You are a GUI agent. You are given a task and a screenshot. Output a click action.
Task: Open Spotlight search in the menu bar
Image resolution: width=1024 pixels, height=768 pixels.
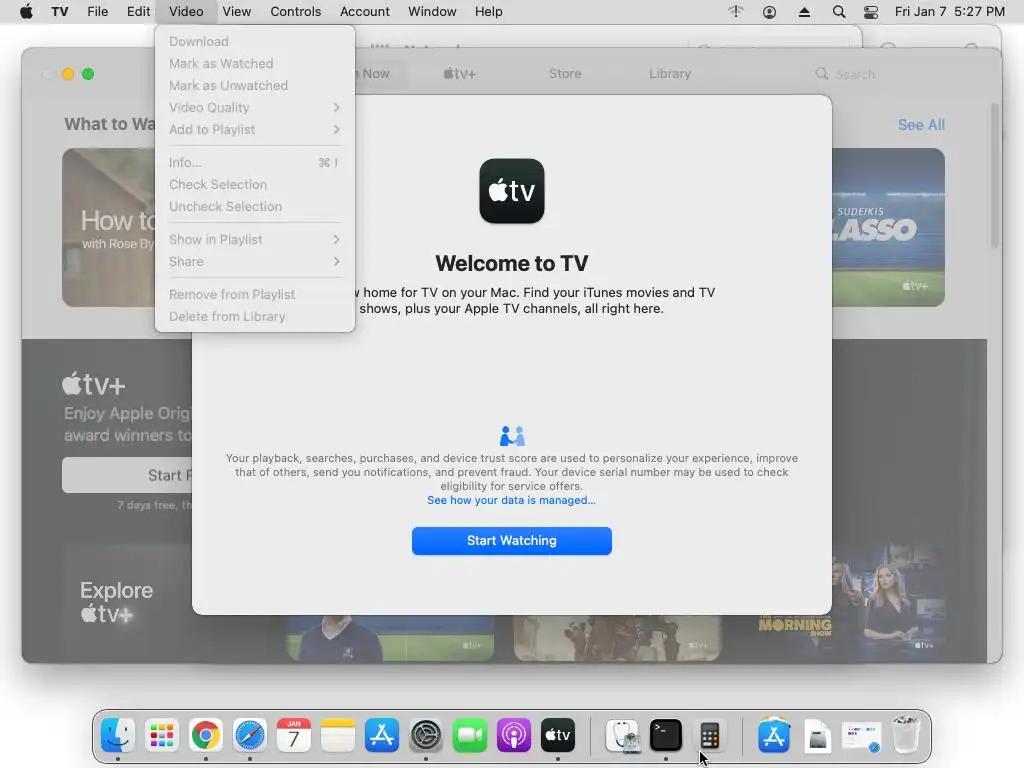(839, 12)
